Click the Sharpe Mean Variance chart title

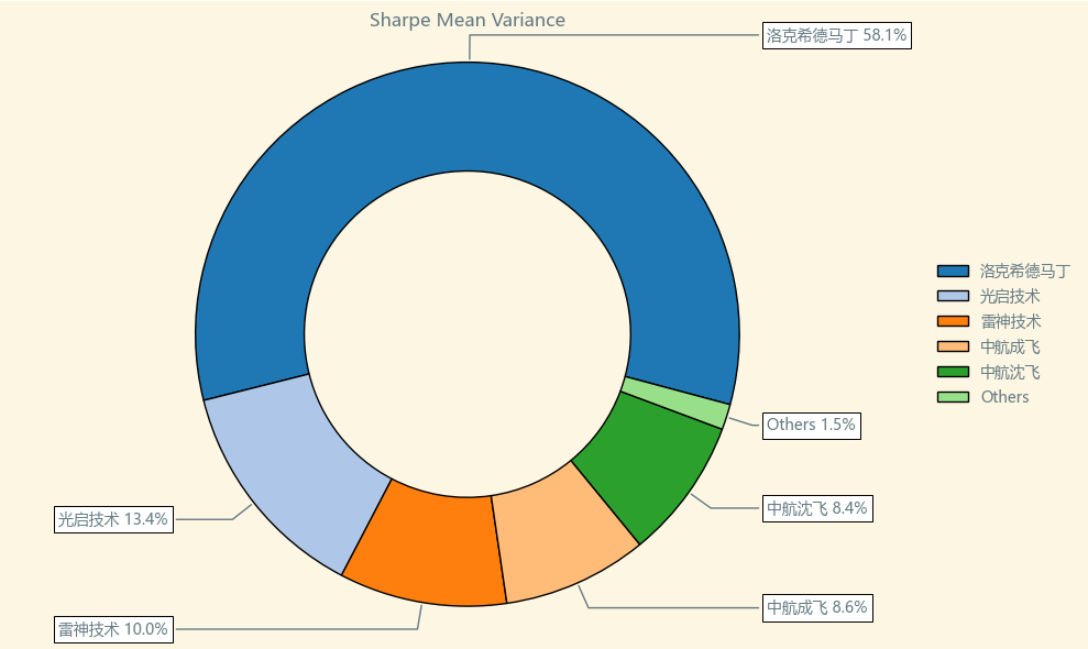click(x=468, y=20)
